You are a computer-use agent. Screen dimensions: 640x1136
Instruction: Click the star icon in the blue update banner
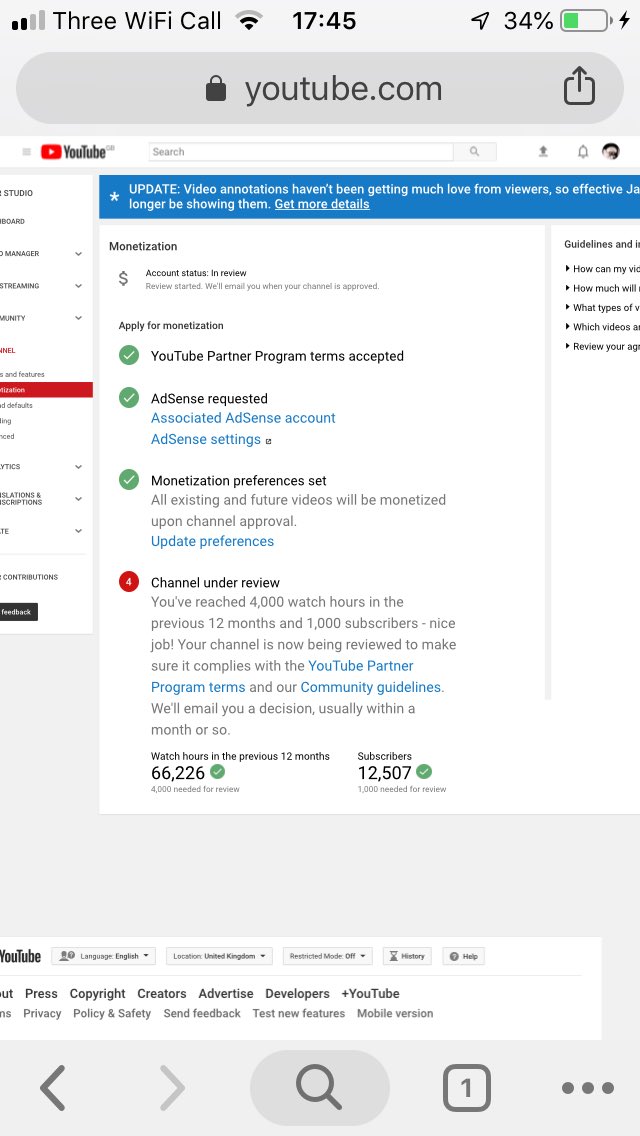point(114,196)
